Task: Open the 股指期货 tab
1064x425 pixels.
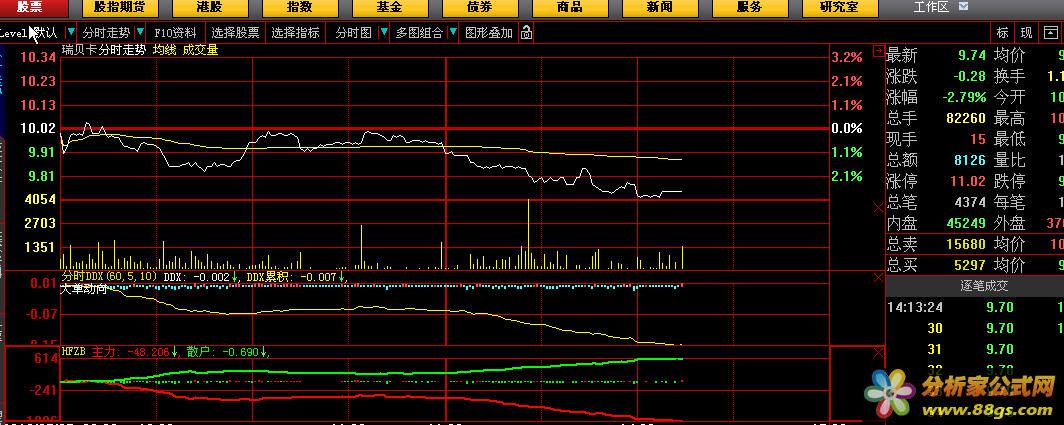Action: (119, 8)
